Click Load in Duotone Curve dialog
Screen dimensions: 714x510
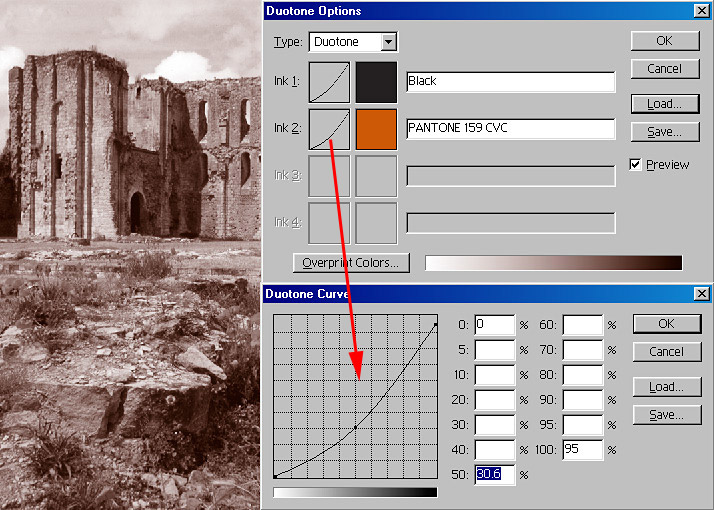point(667,387)
